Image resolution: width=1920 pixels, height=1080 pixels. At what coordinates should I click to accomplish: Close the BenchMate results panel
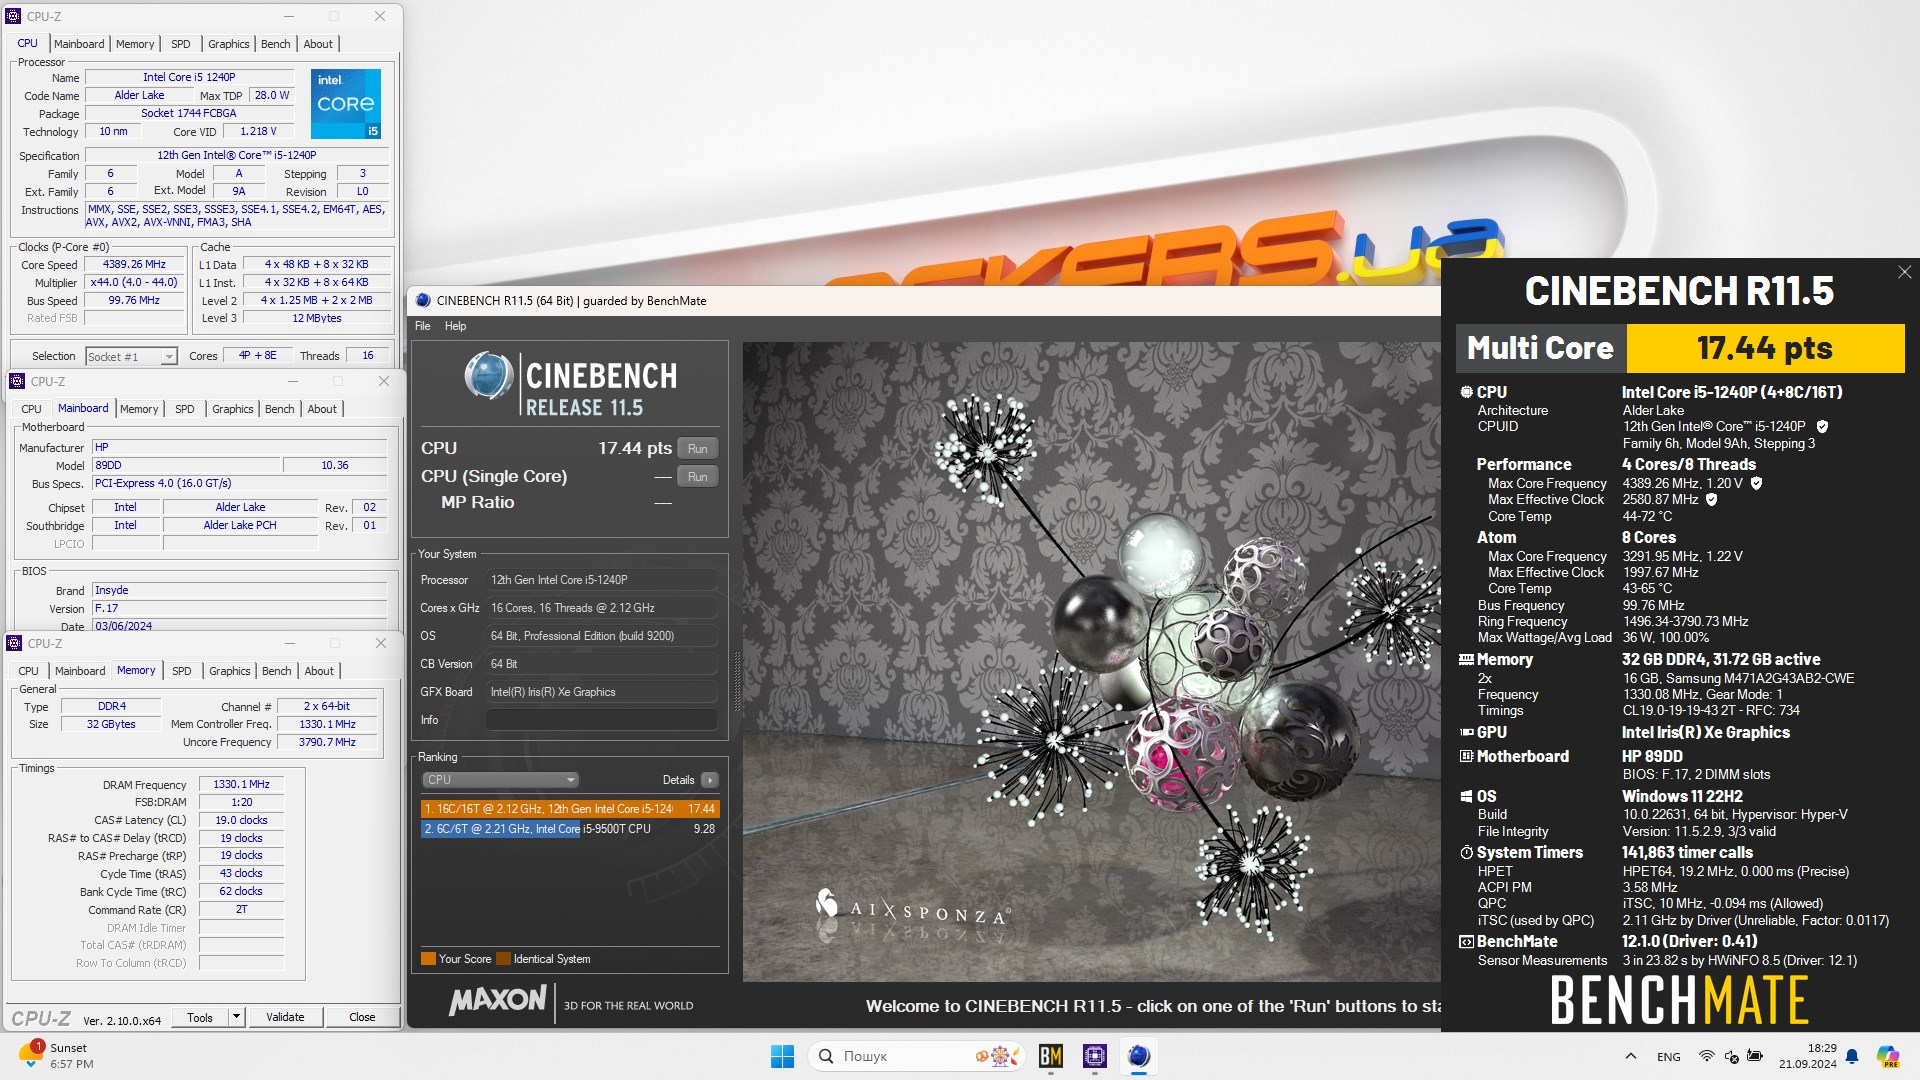(x=1904, y=272)
